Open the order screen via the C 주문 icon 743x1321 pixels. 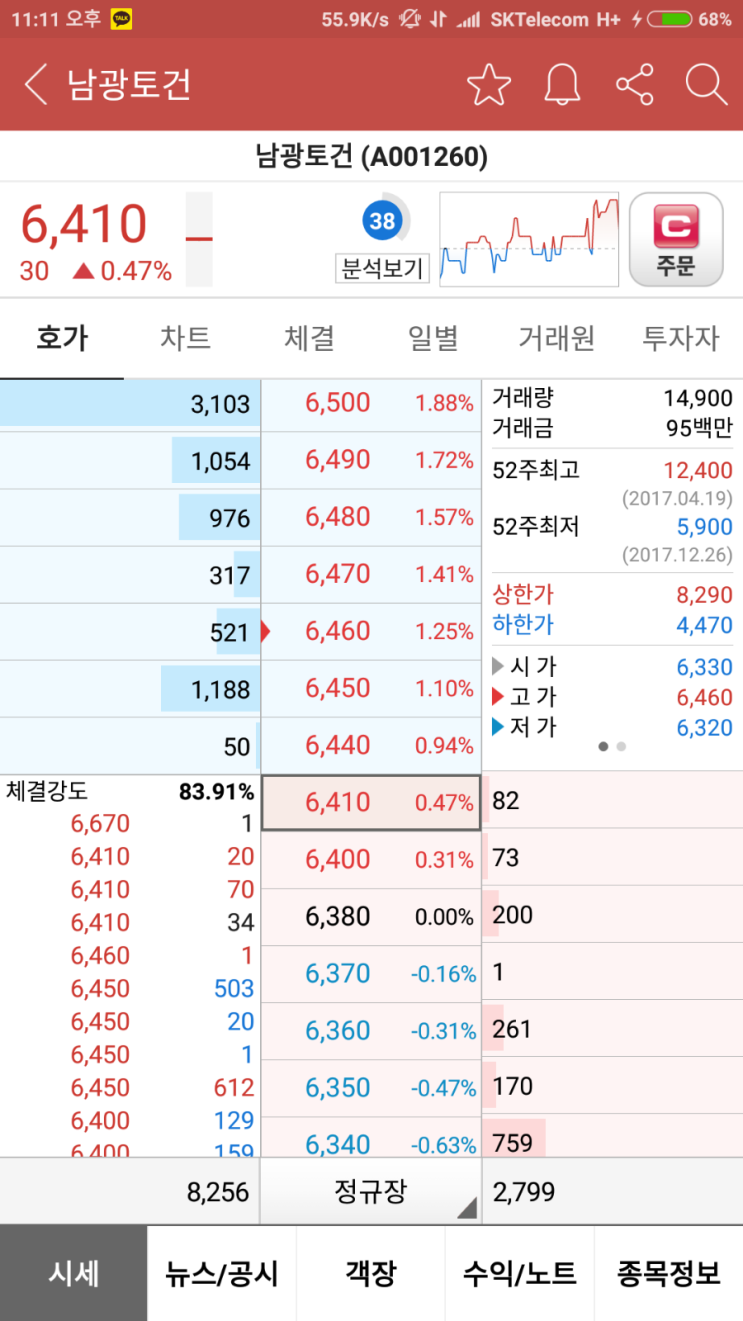pos(676,238)
